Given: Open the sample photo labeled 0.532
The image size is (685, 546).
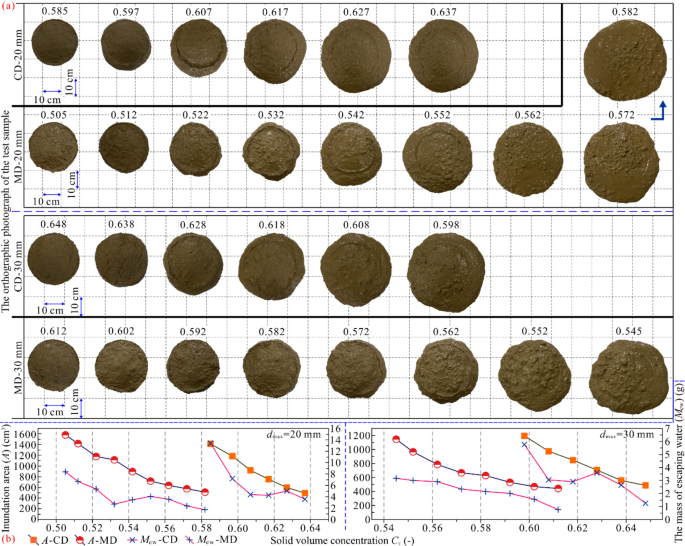Looking at the screenshot, I should point(271,151).
